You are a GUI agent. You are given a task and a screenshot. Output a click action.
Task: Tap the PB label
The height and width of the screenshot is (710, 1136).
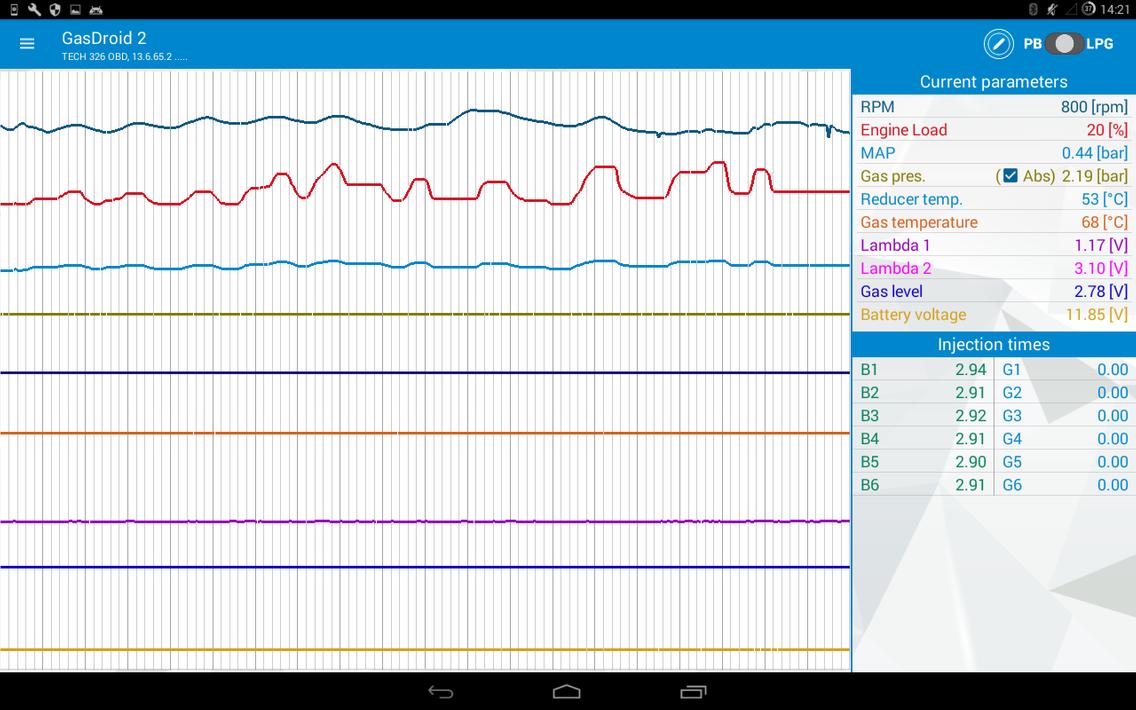[1032, 44]
